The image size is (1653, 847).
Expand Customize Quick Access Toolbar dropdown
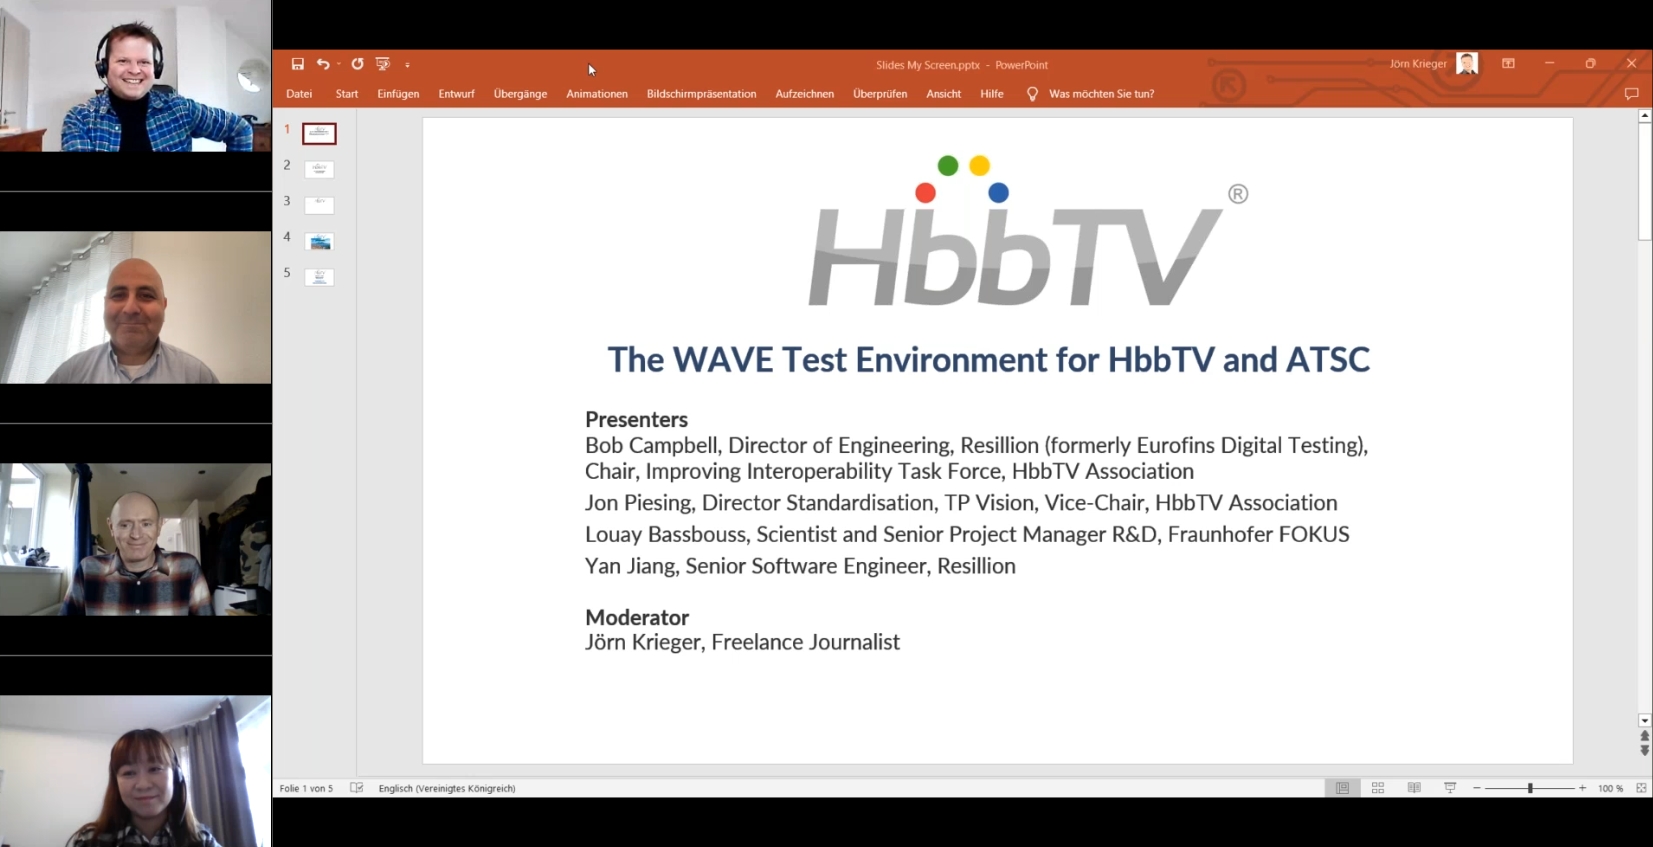click(x=407, y=65)
